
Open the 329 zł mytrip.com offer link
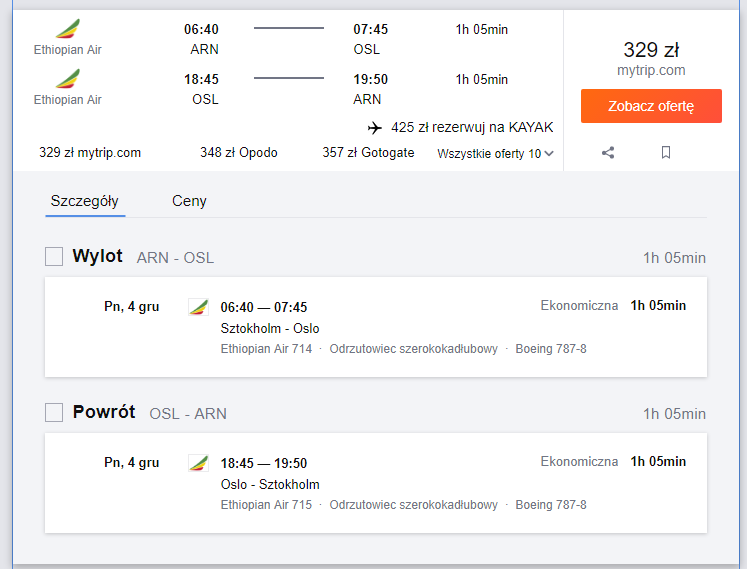pyautogui.click(x=90, y=152)
